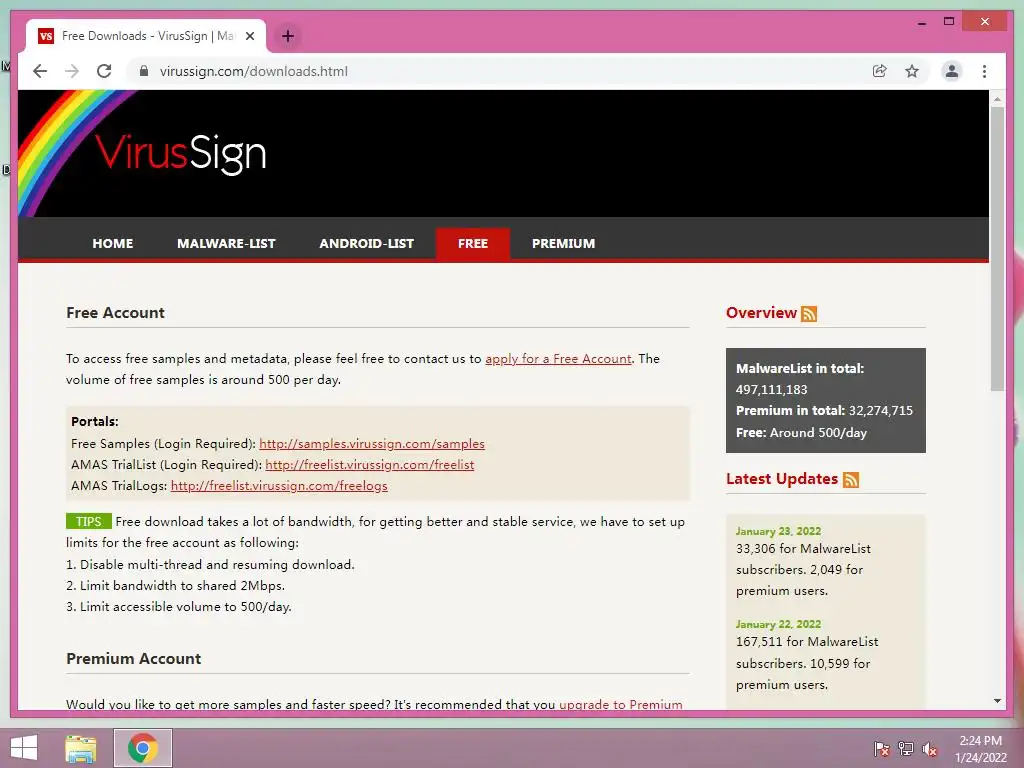Click the Portals: label
Image resolution: width=1024 pixels, height=768 pixels.
95,421
